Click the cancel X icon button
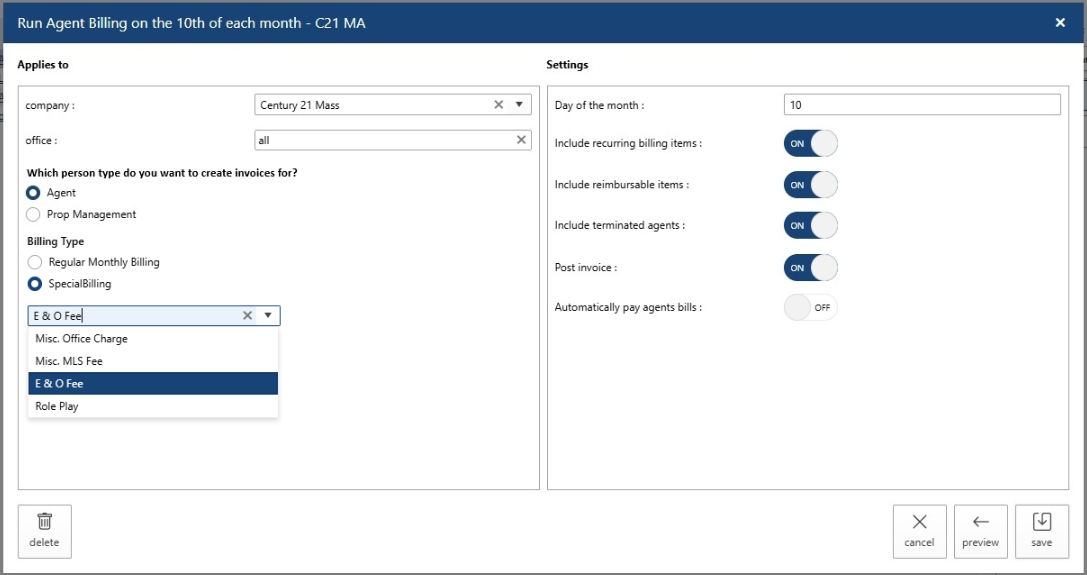 pyautogui.click(x=919, y=522)
